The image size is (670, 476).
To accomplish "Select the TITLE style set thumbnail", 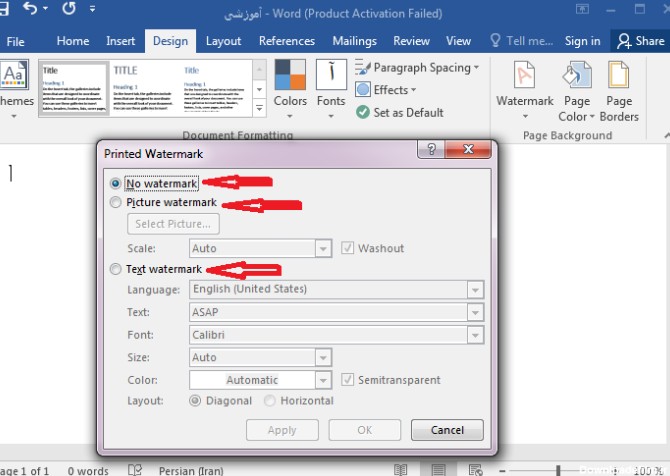I will coord(143,88).
